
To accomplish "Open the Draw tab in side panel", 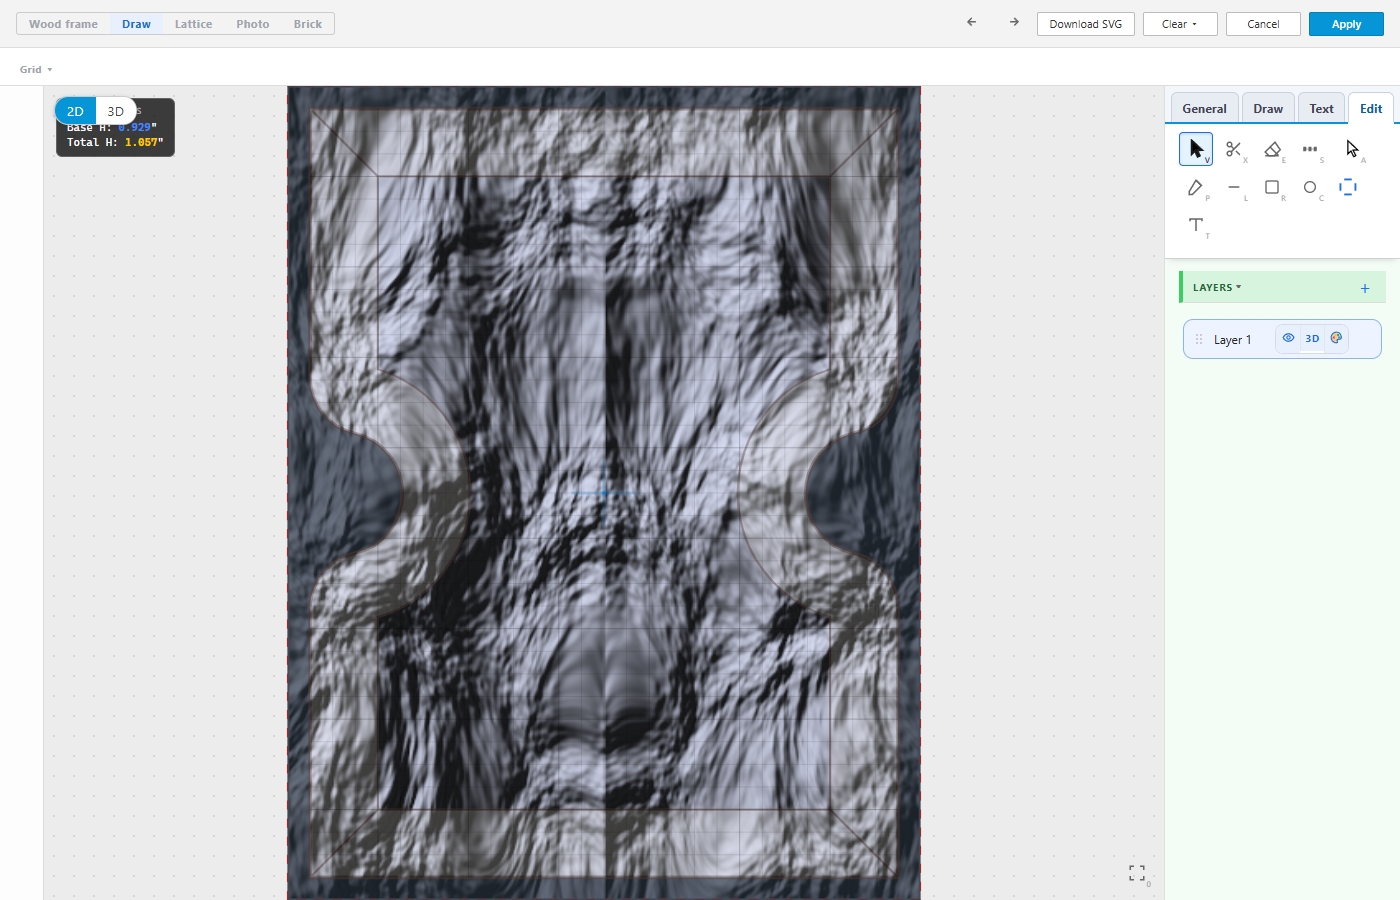I will [1268, 108].
